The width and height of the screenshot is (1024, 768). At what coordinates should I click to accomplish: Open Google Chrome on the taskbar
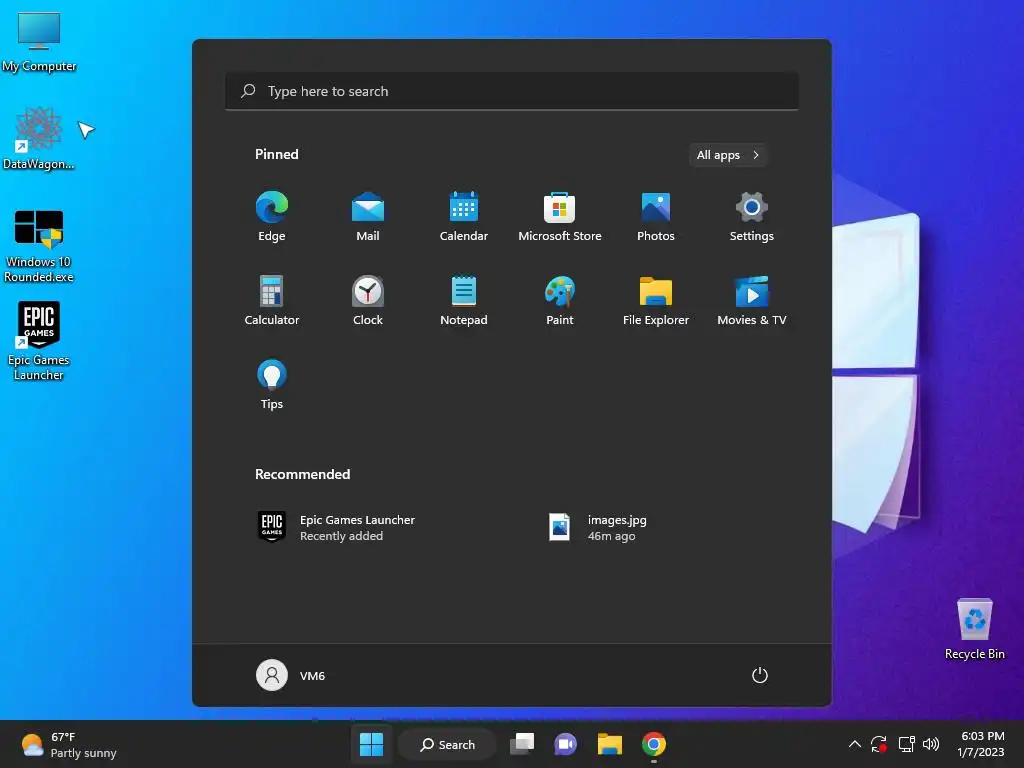(x=654, y=744)
